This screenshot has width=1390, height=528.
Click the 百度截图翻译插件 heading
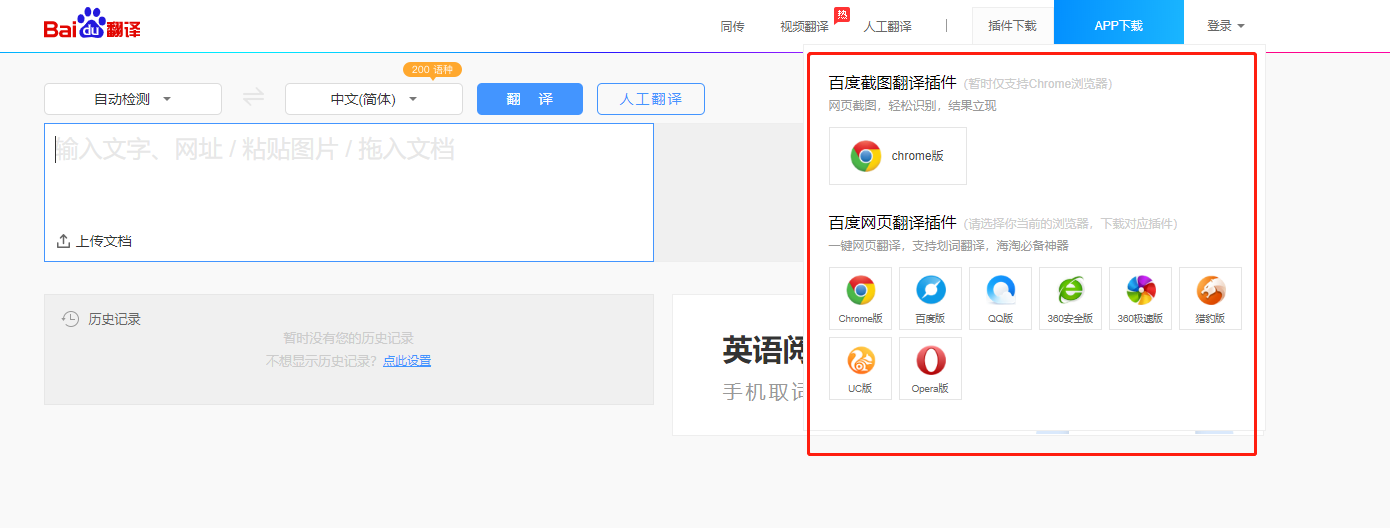[893, 82]
